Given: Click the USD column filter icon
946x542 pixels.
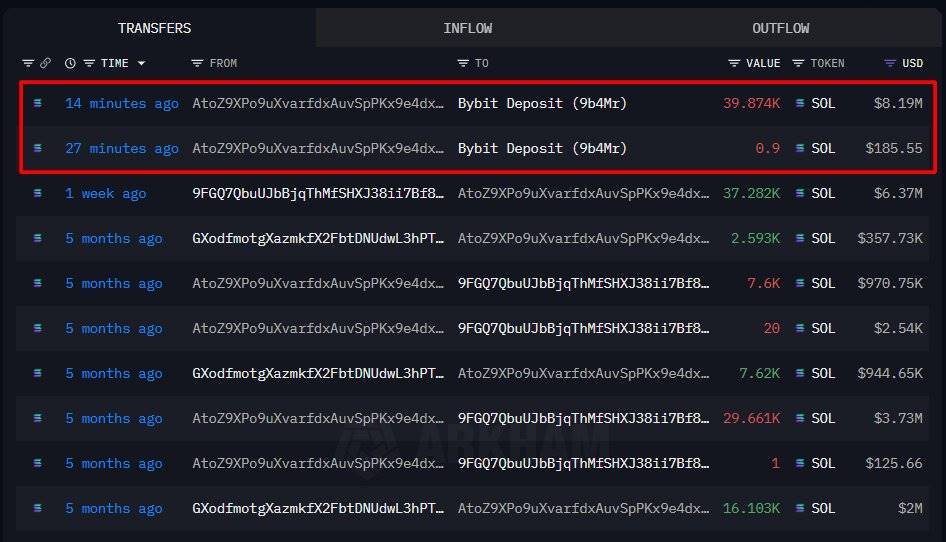Looking at the screenshot, I should pyautogui.click(x=890, y=63).
